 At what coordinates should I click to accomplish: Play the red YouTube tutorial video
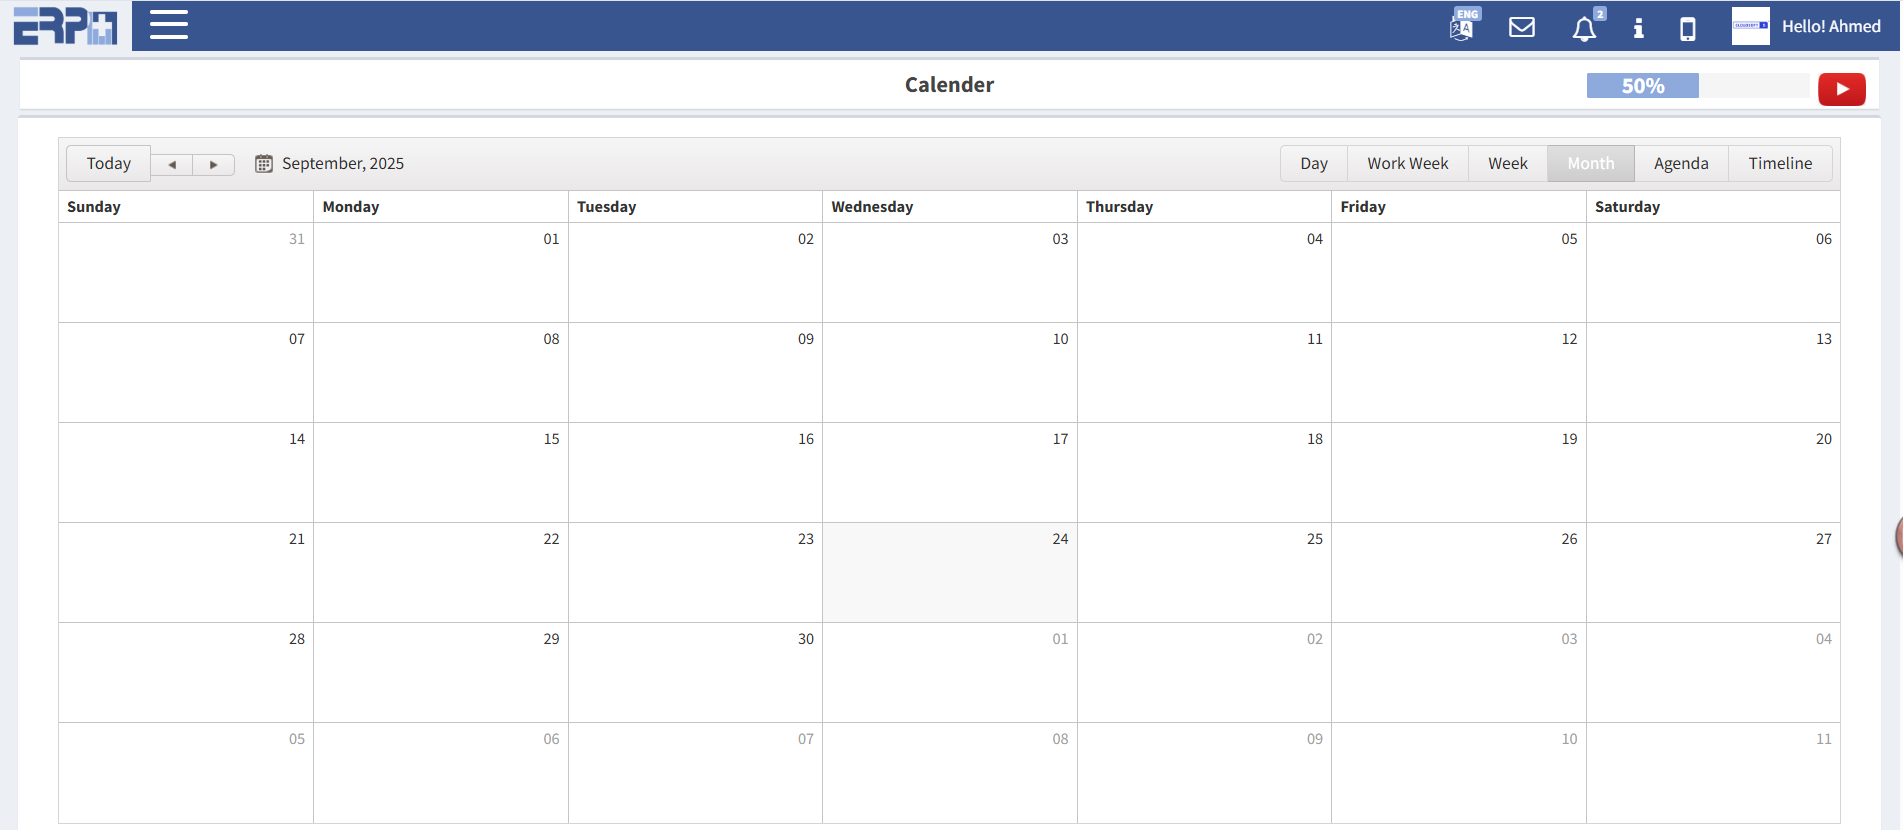1841,89
